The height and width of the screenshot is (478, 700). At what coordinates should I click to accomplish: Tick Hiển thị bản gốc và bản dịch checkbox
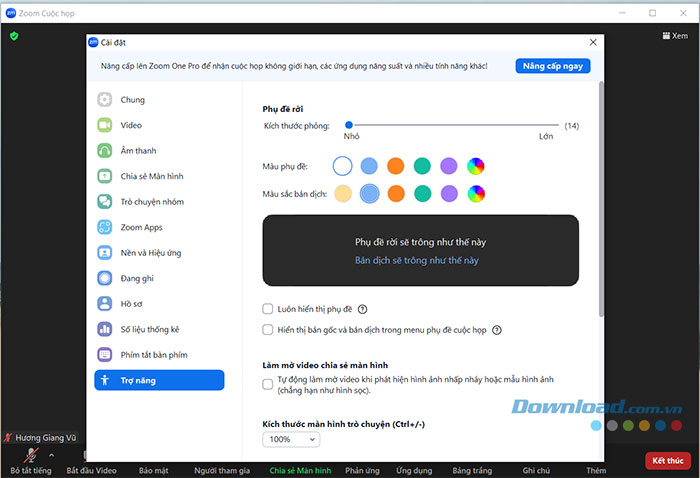[x=267, y=330]
